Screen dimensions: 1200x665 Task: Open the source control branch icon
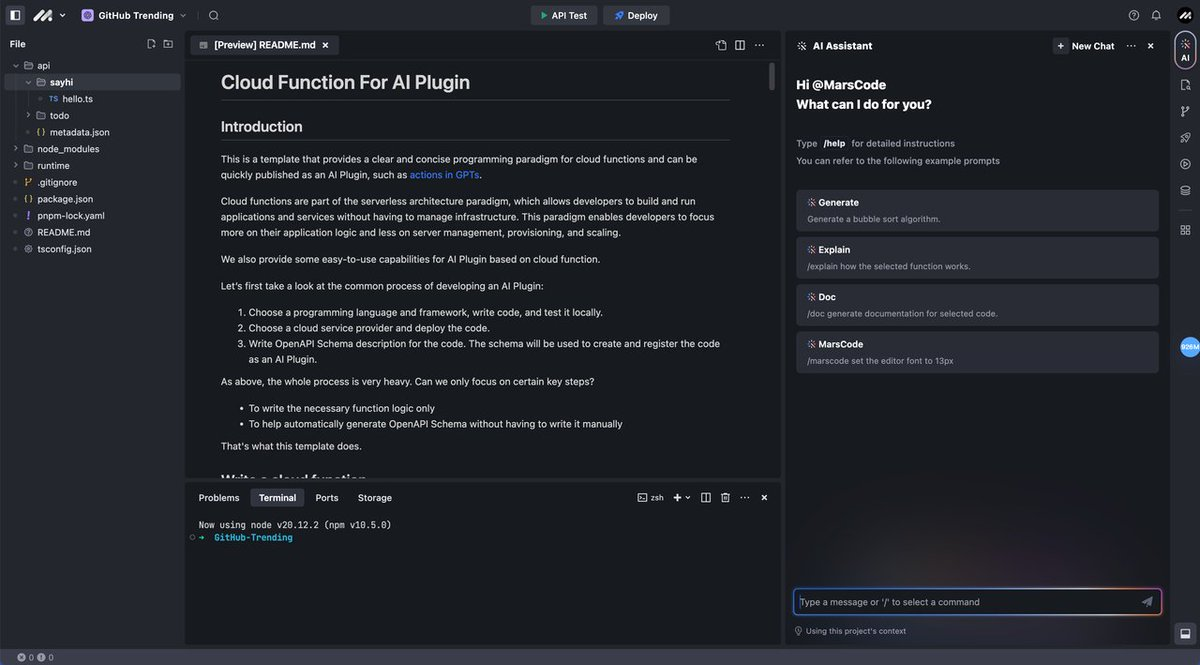click(1185, 111)
